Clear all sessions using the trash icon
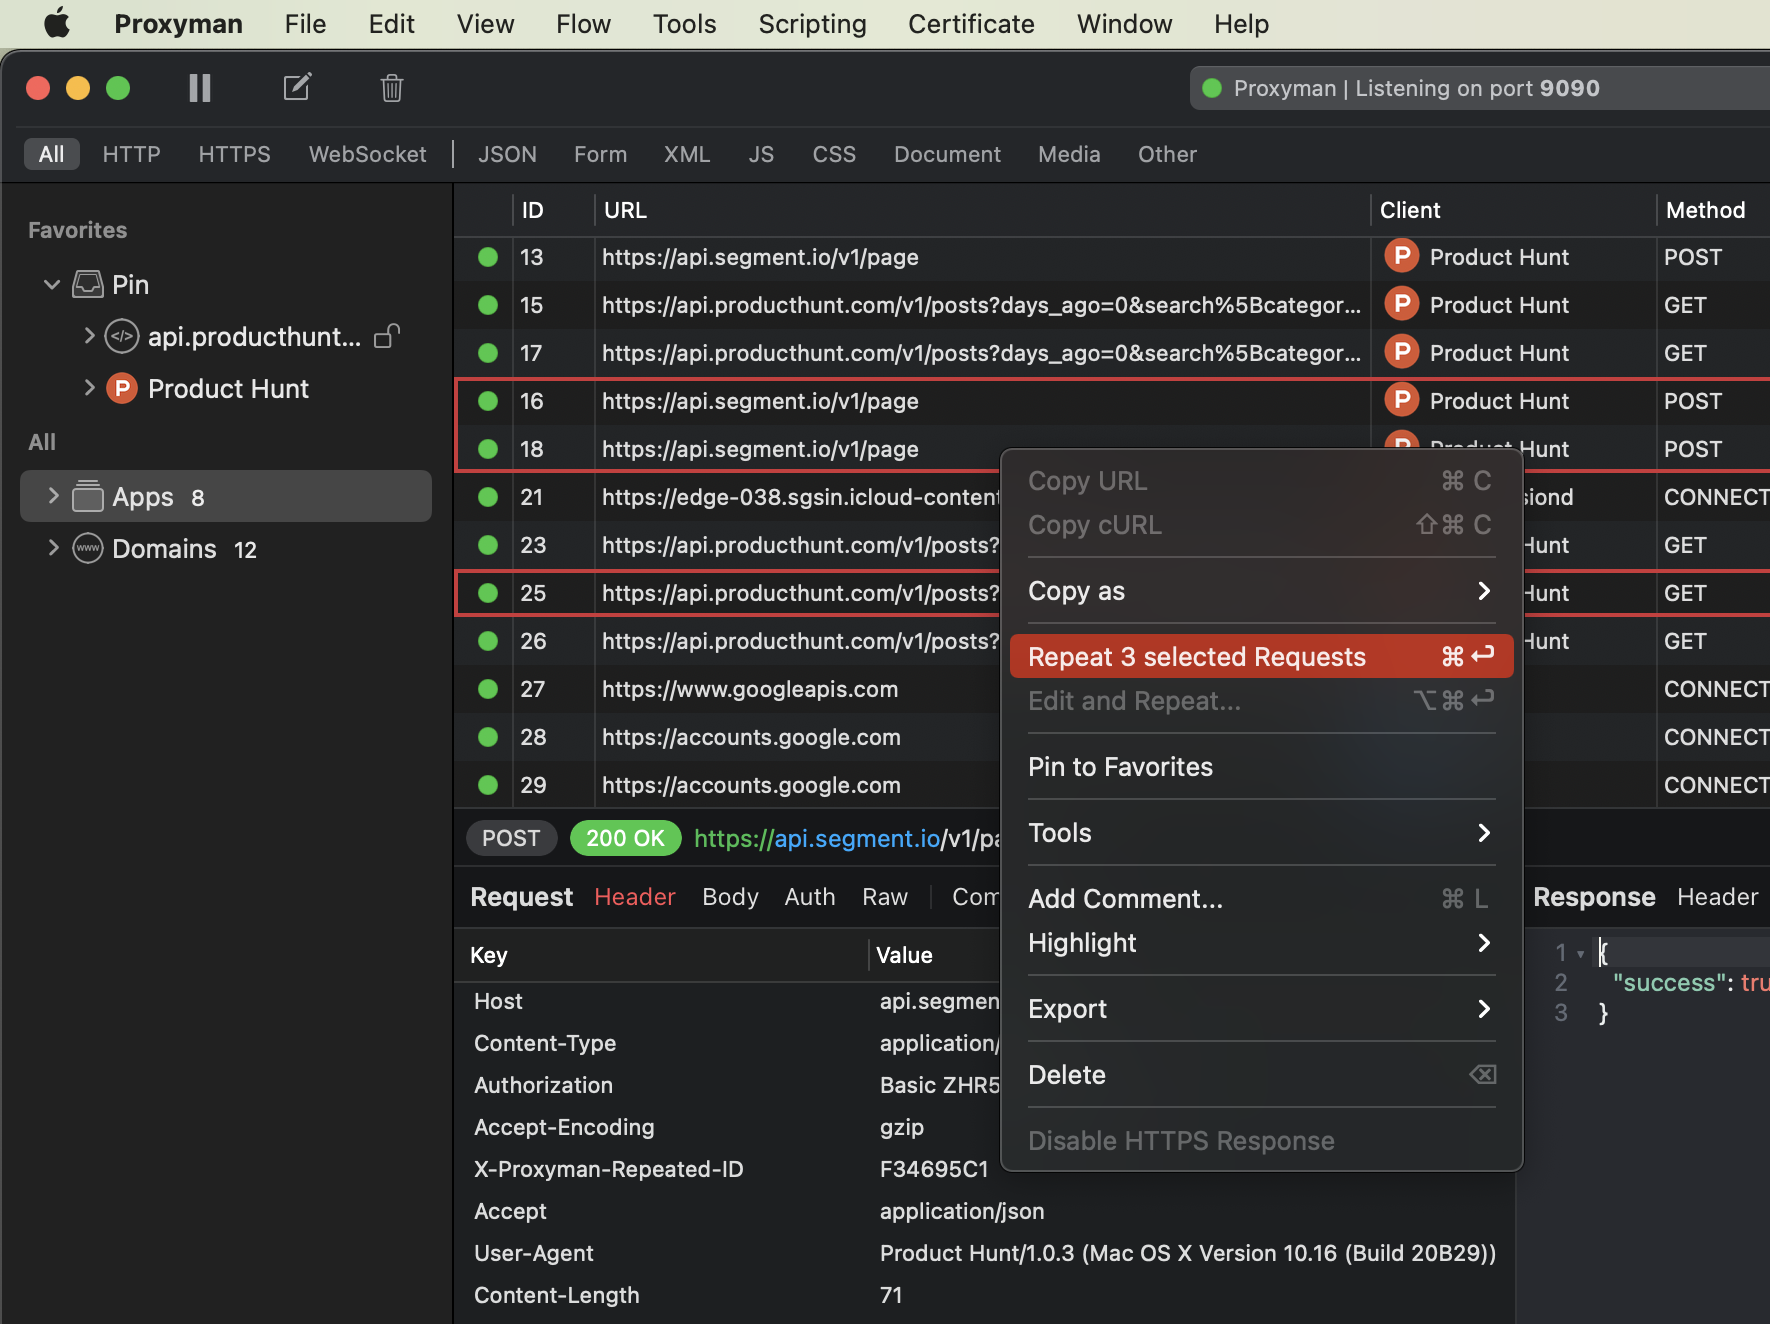 391,88
